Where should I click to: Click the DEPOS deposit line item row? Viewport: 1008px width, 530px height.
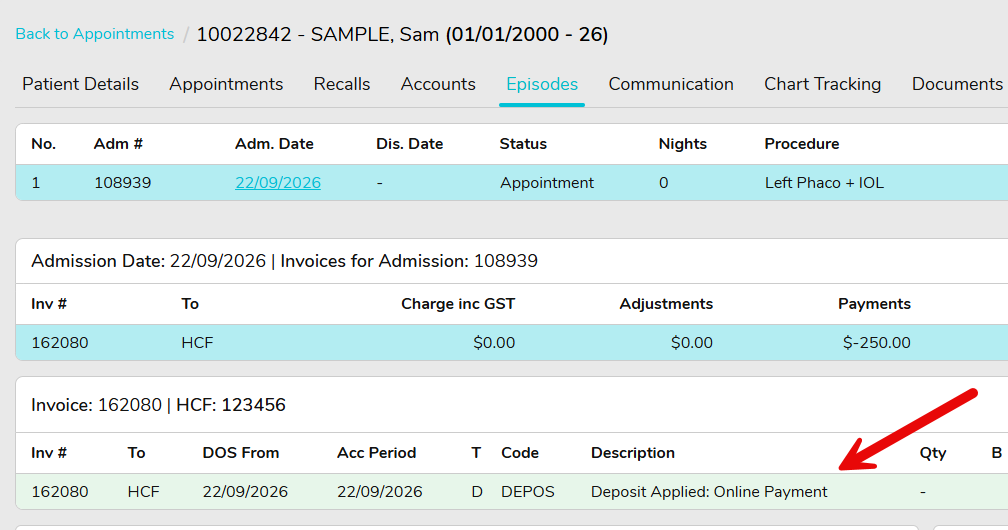click(512, 491)
